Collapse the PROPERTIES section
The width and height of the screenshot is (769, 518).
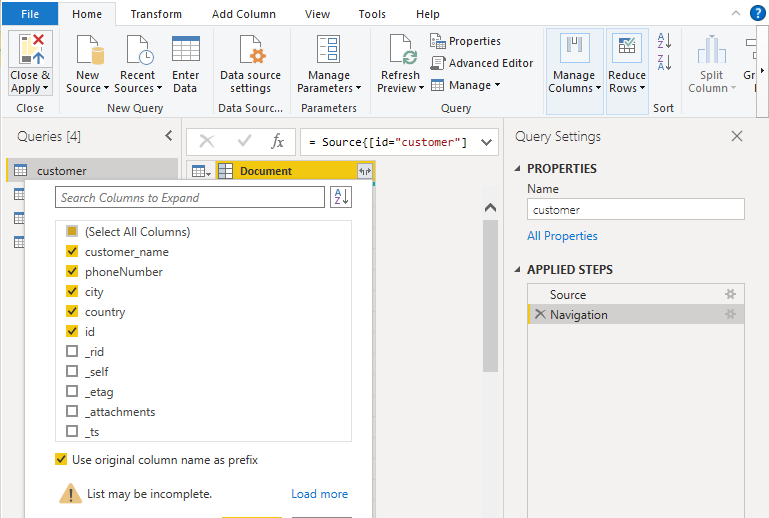[x=517, y=168]
